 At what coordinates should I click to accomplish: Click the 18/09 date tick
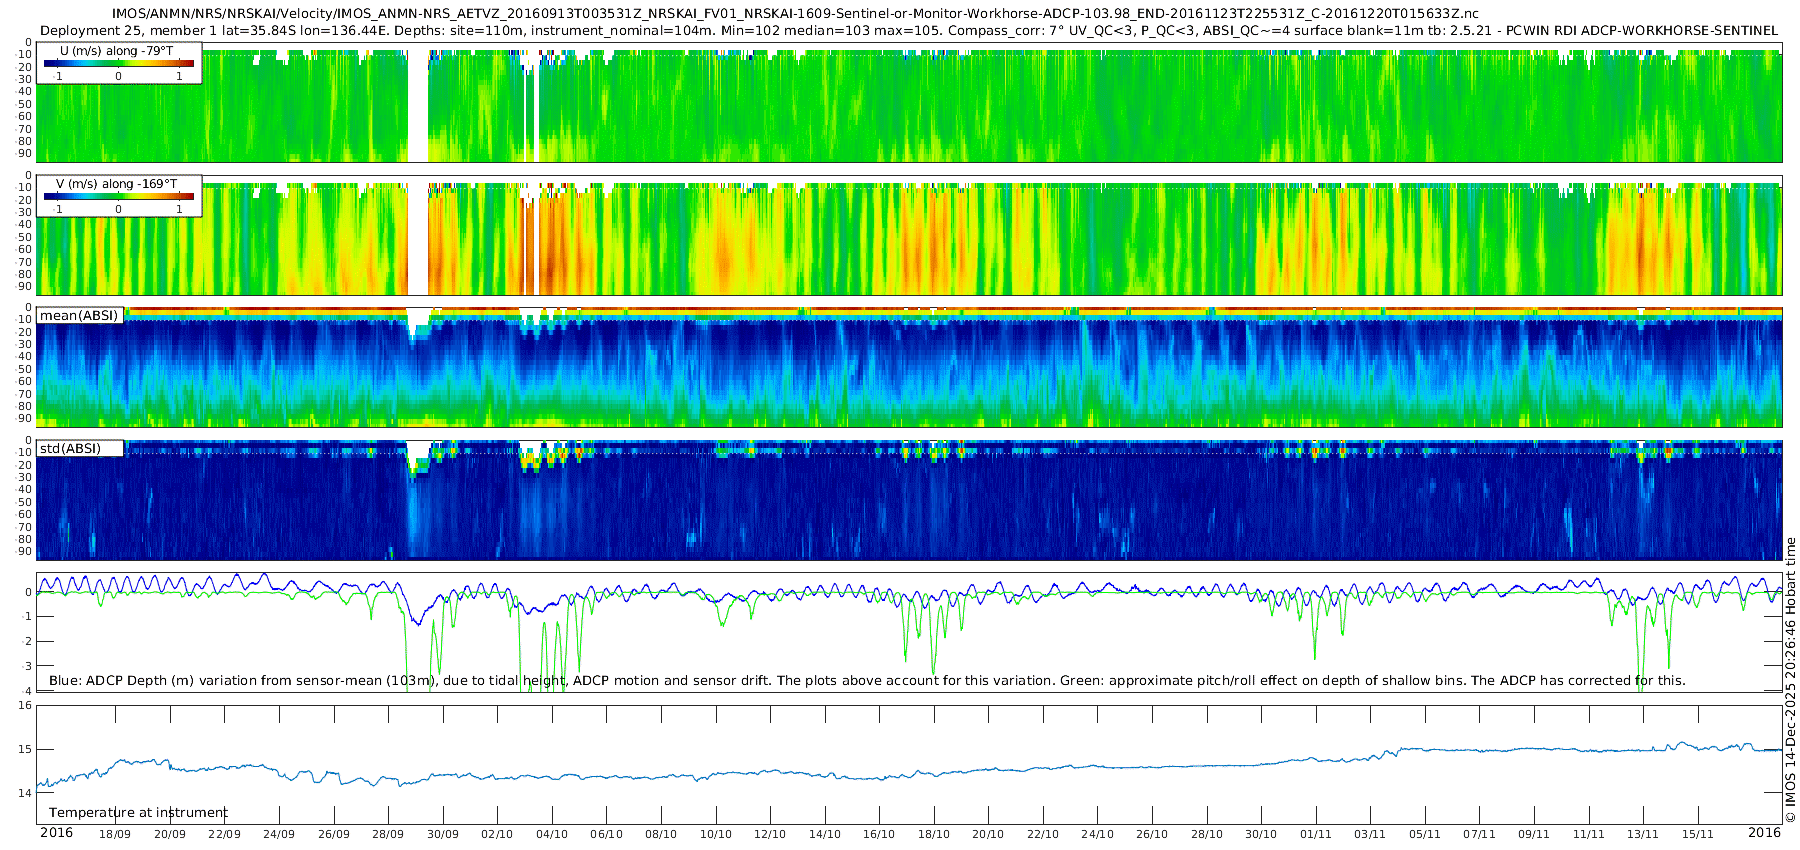click(115, 834)
